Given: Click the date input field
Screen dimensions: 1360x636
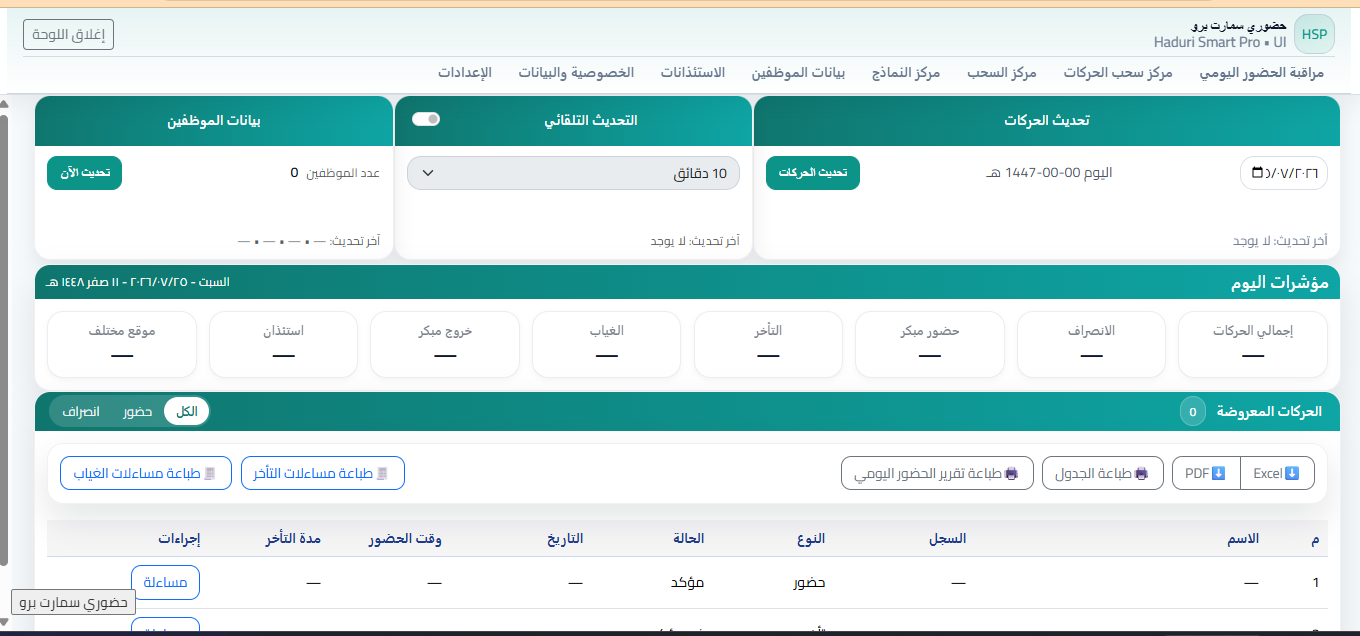Looking at the screenshot, I should [x=1284, y=173].
